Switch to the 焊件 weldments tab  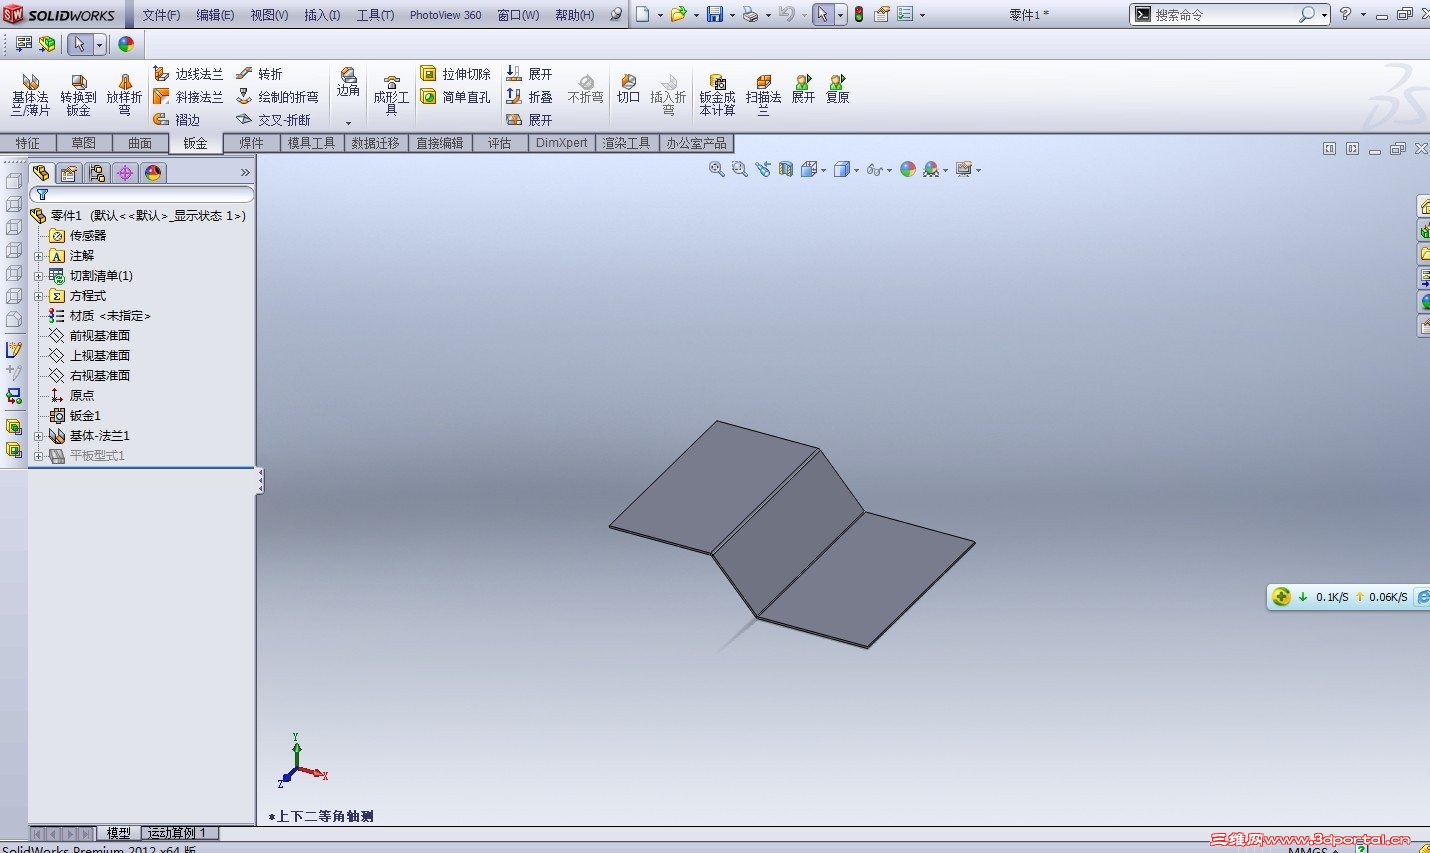[252, 143]
